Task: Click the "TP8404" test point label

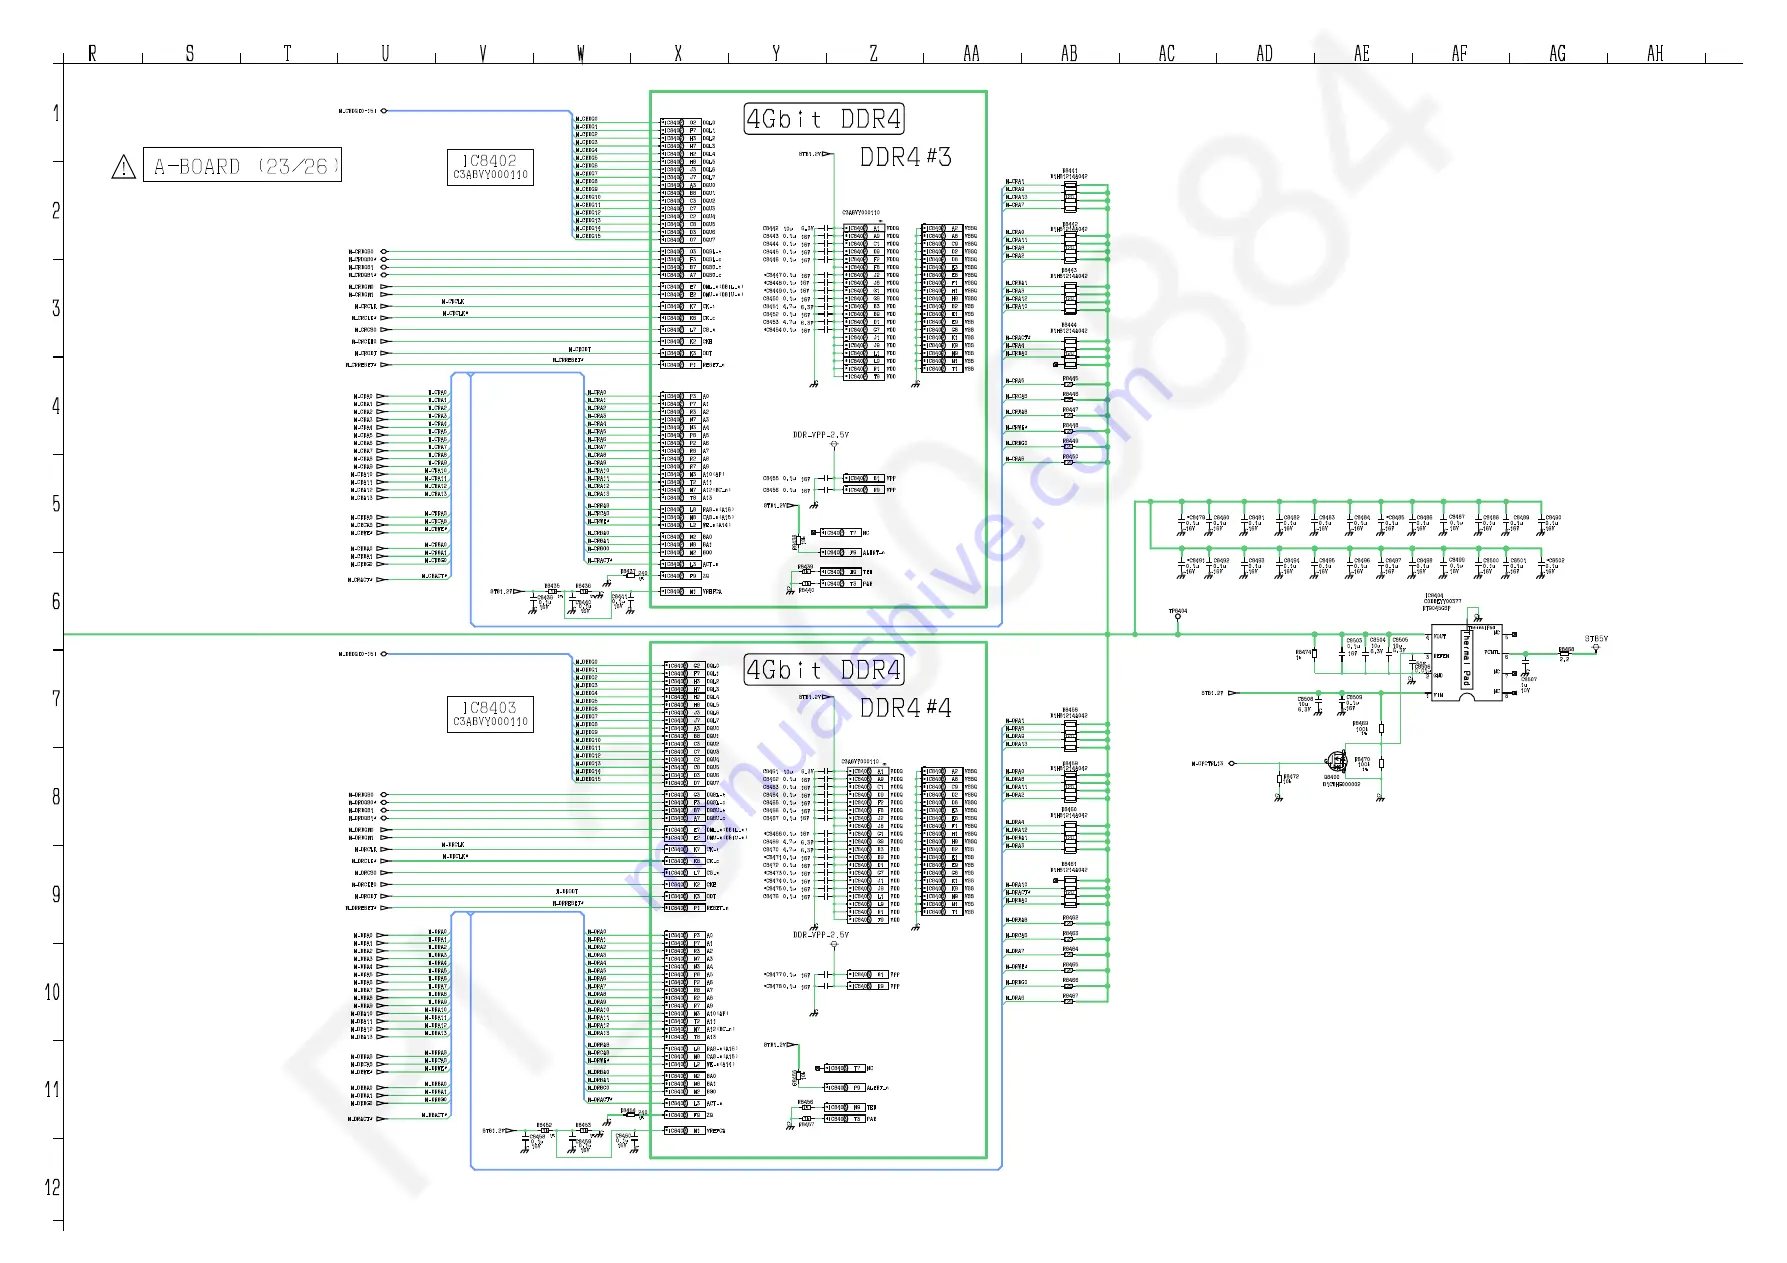Action: pos(1178,611)
